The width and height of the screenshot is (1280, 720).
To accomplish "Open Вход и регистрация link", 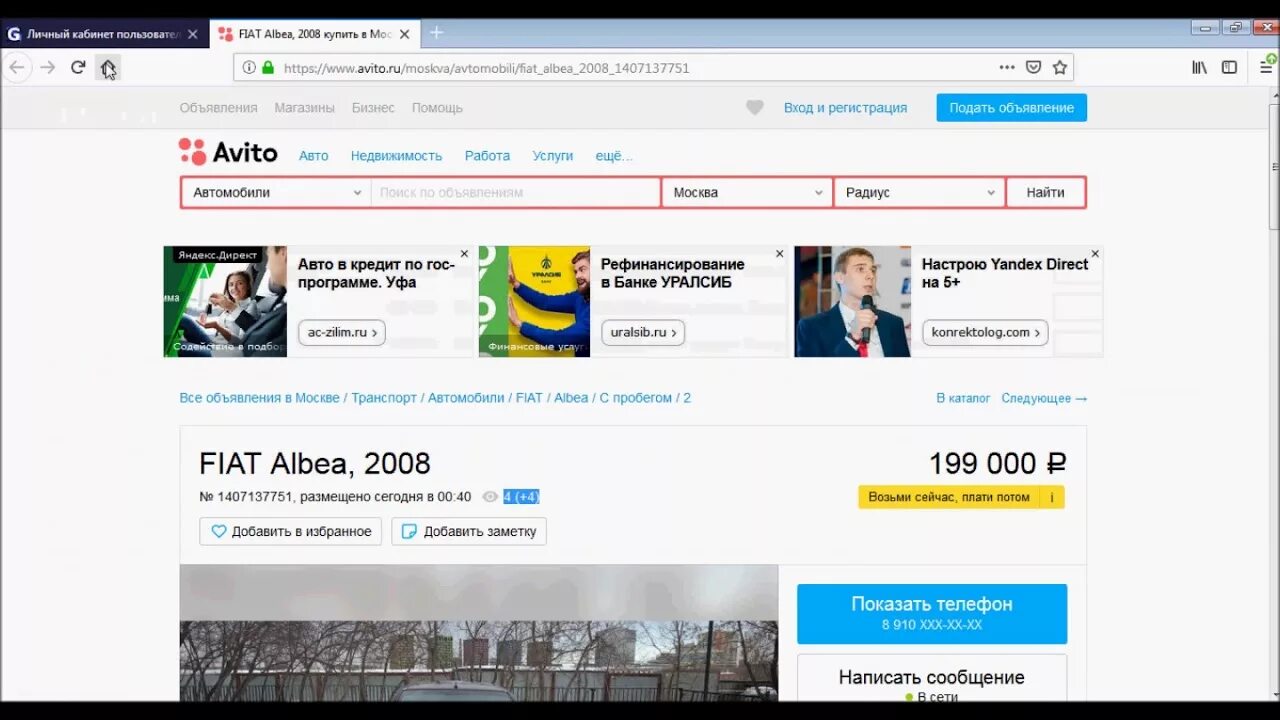I will [x=845, y=108].
